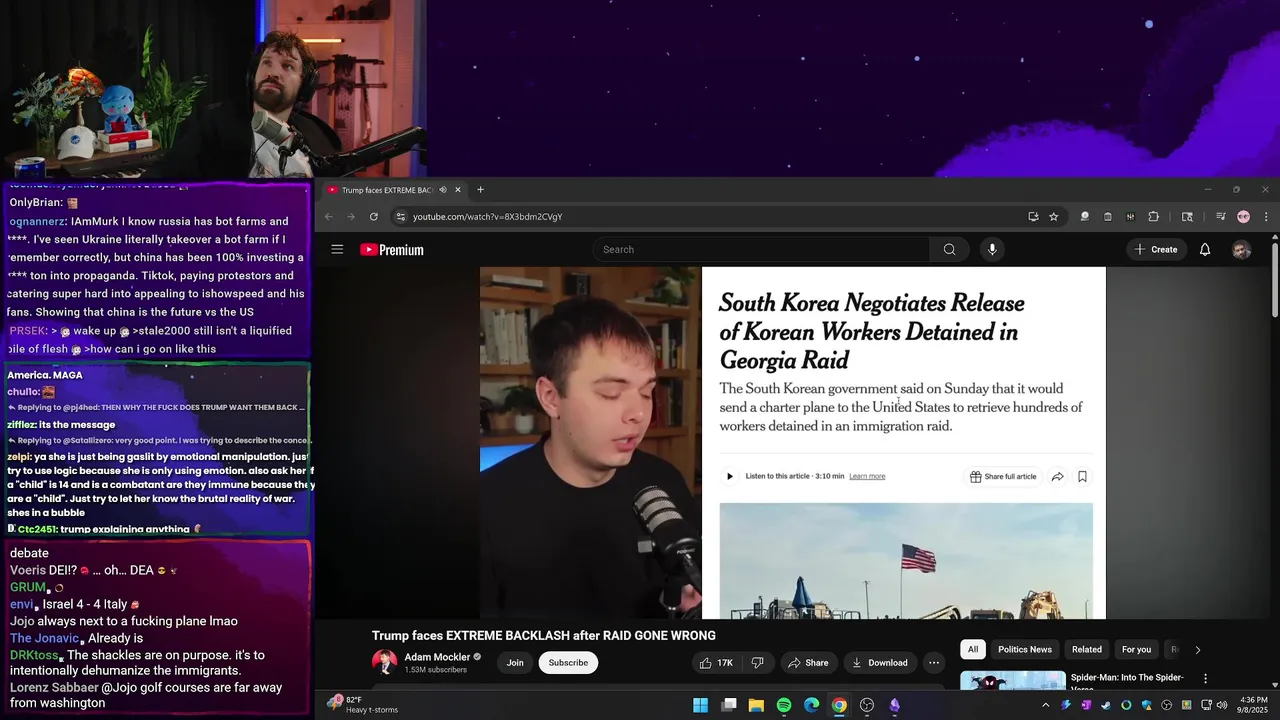Open the Steam icon in system tray
Image resolution: width=1280 pixels, height=720 pixels.
(1106, 705)
